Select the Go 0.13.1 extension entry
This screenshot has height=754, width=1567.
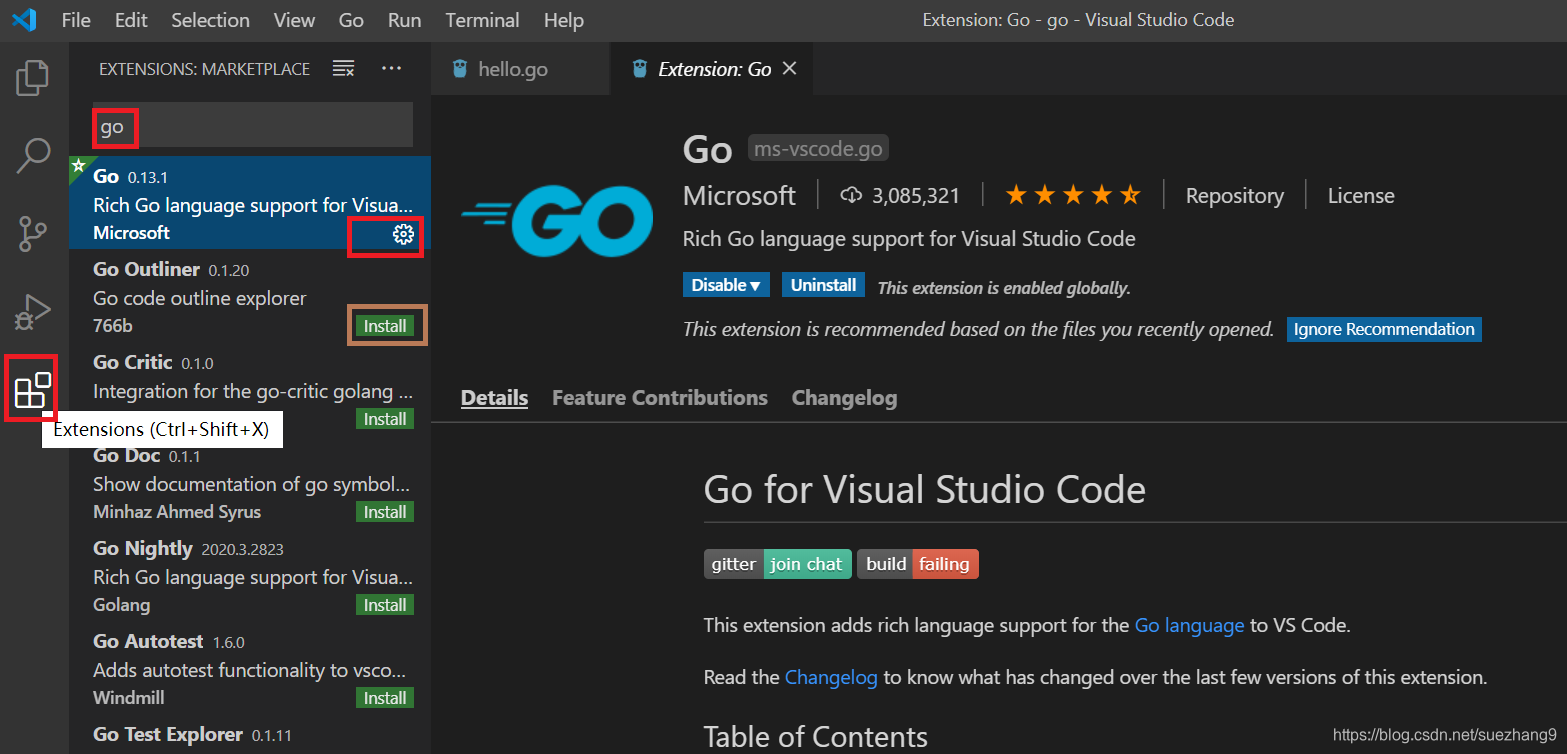[x=250, y=203]
